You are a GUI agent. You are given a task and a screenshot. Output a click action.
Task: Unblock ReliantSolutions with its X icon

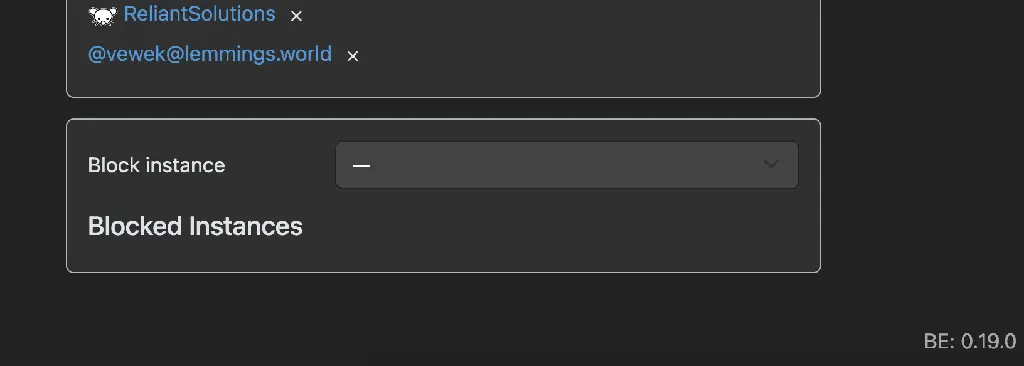[296, 16]
